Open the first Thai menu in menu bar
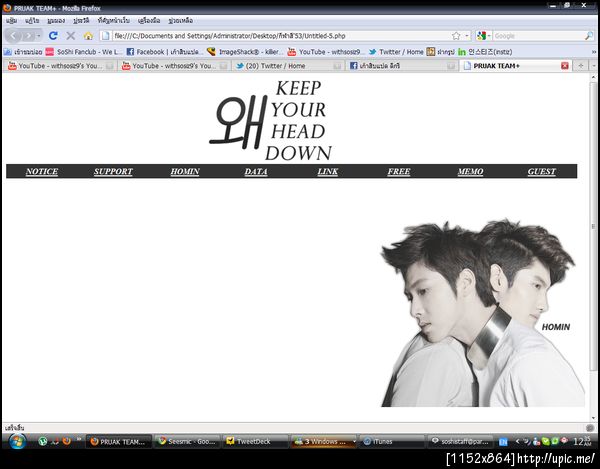The height and width of the screenshot is (469, 600). pos(11,21)
